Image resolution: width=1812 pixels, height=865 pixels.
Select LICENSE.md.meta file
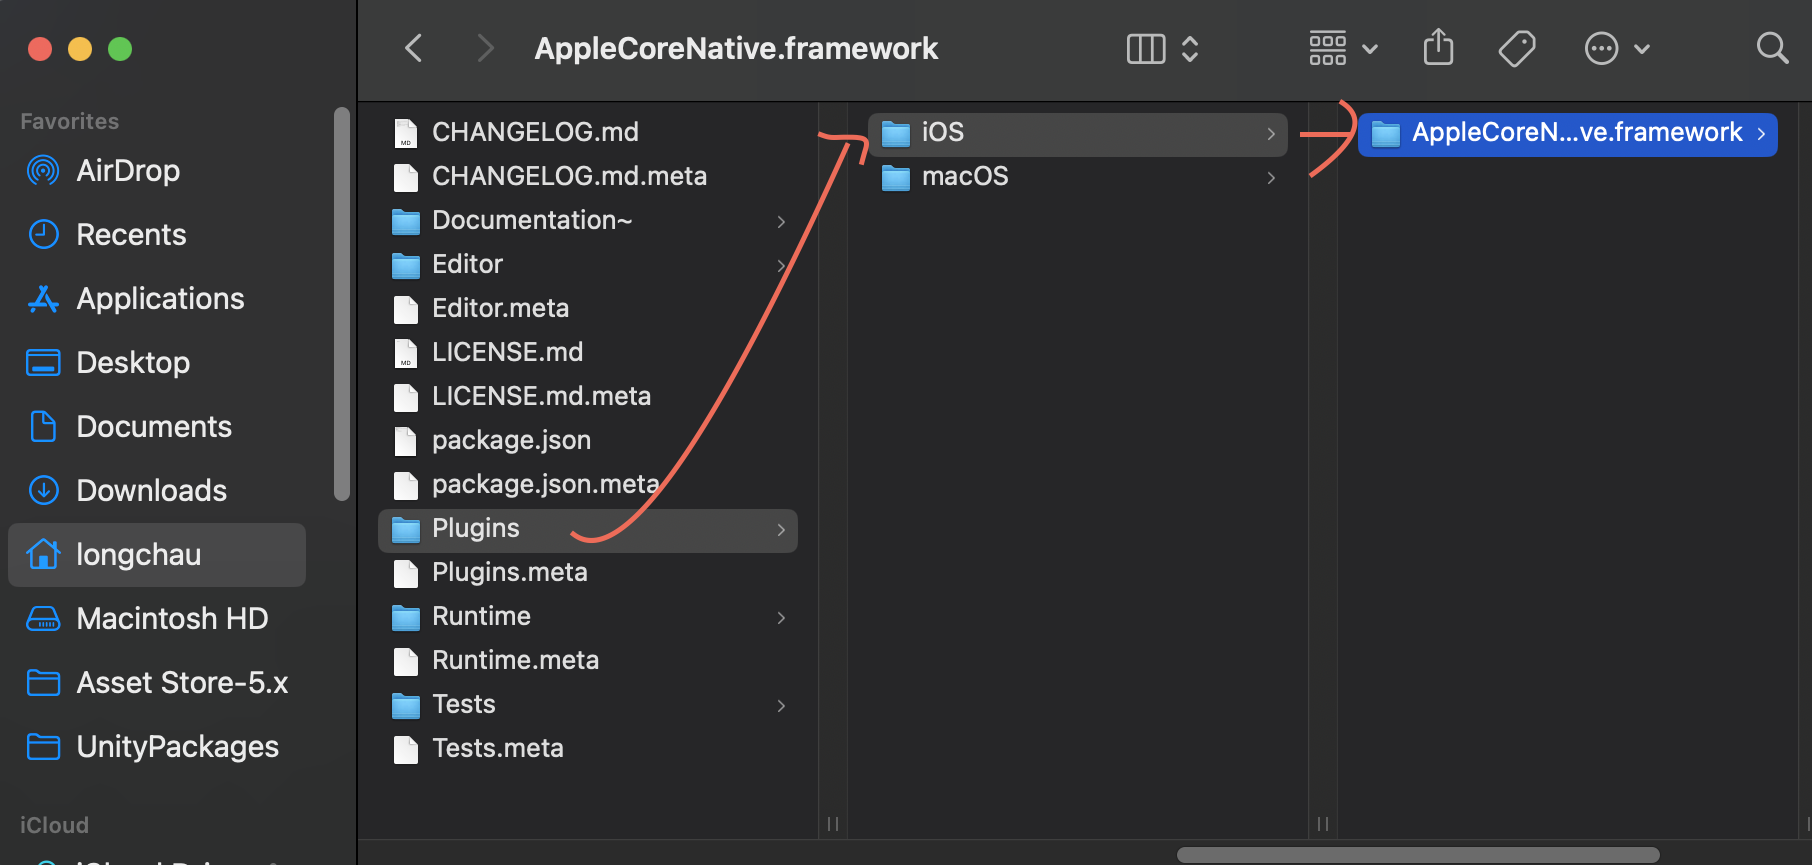[x=588, y=396]
